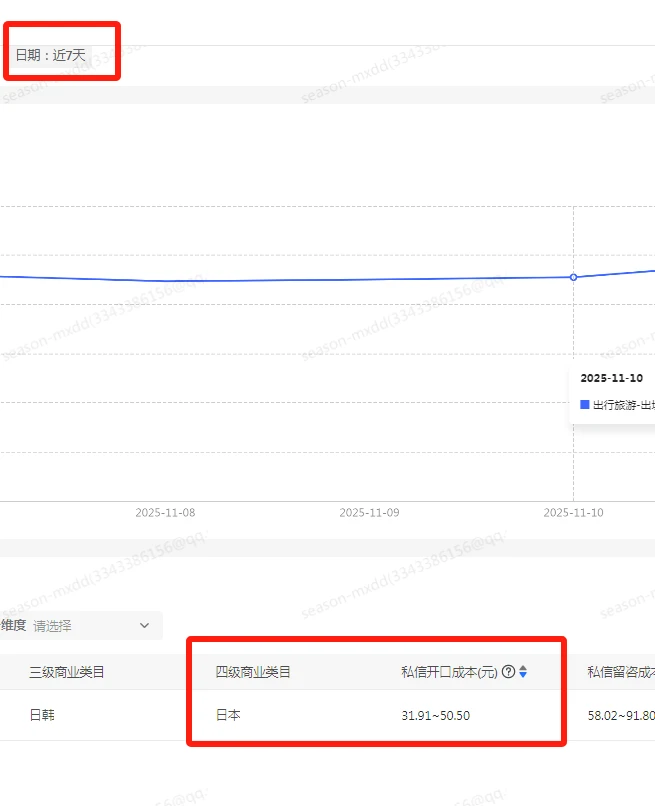Click the 2025-11-08 axis label
This screenshot has height=806, width=655.
point(165,512)
